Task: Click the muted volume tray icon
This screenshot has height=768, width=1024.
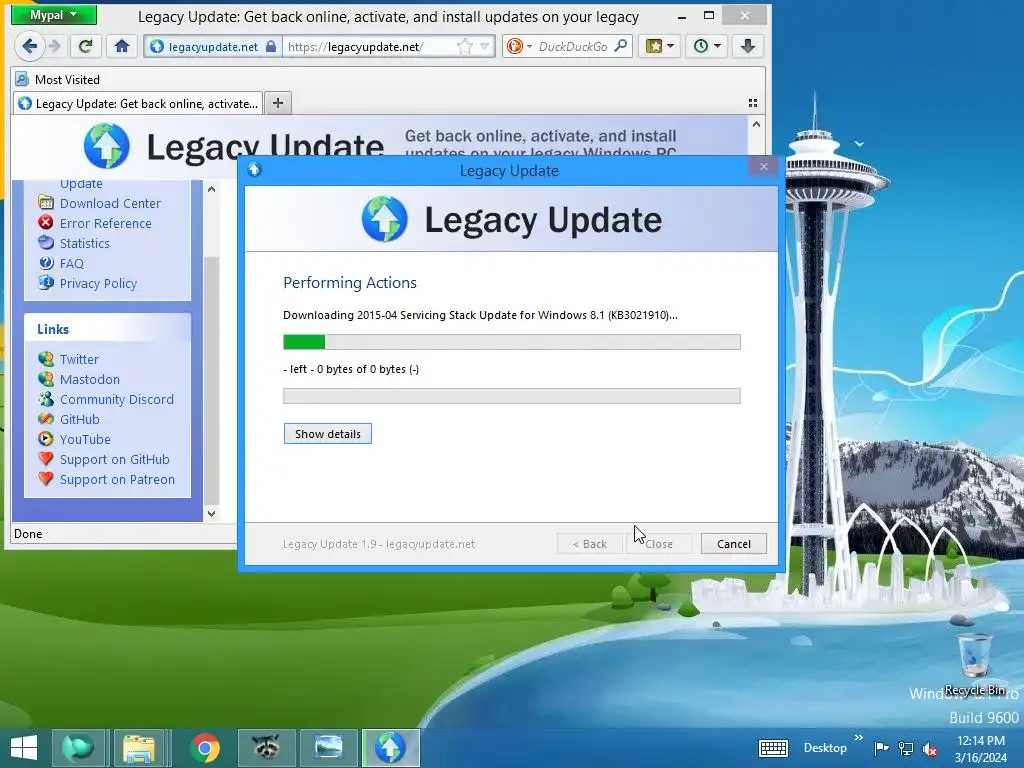Action: click(x=930, y=748)
